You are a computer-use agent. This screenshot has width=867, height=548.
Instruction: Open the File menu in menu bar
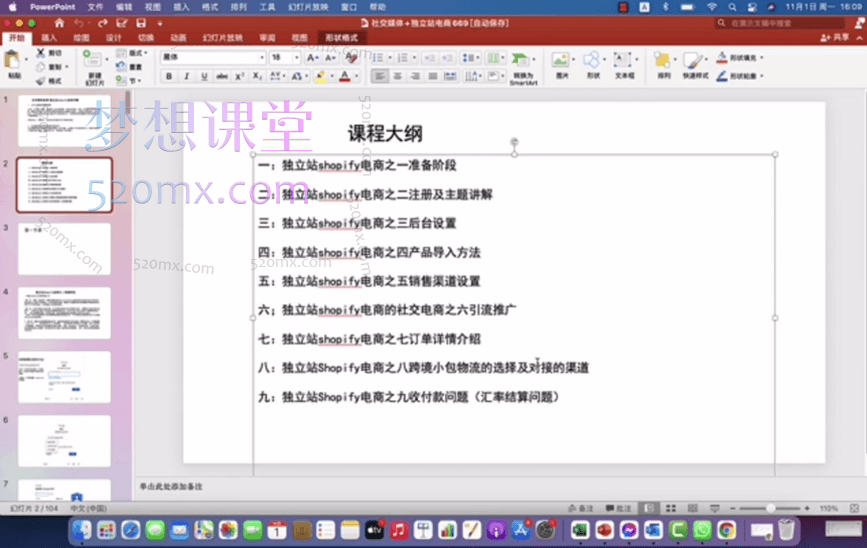95,7
